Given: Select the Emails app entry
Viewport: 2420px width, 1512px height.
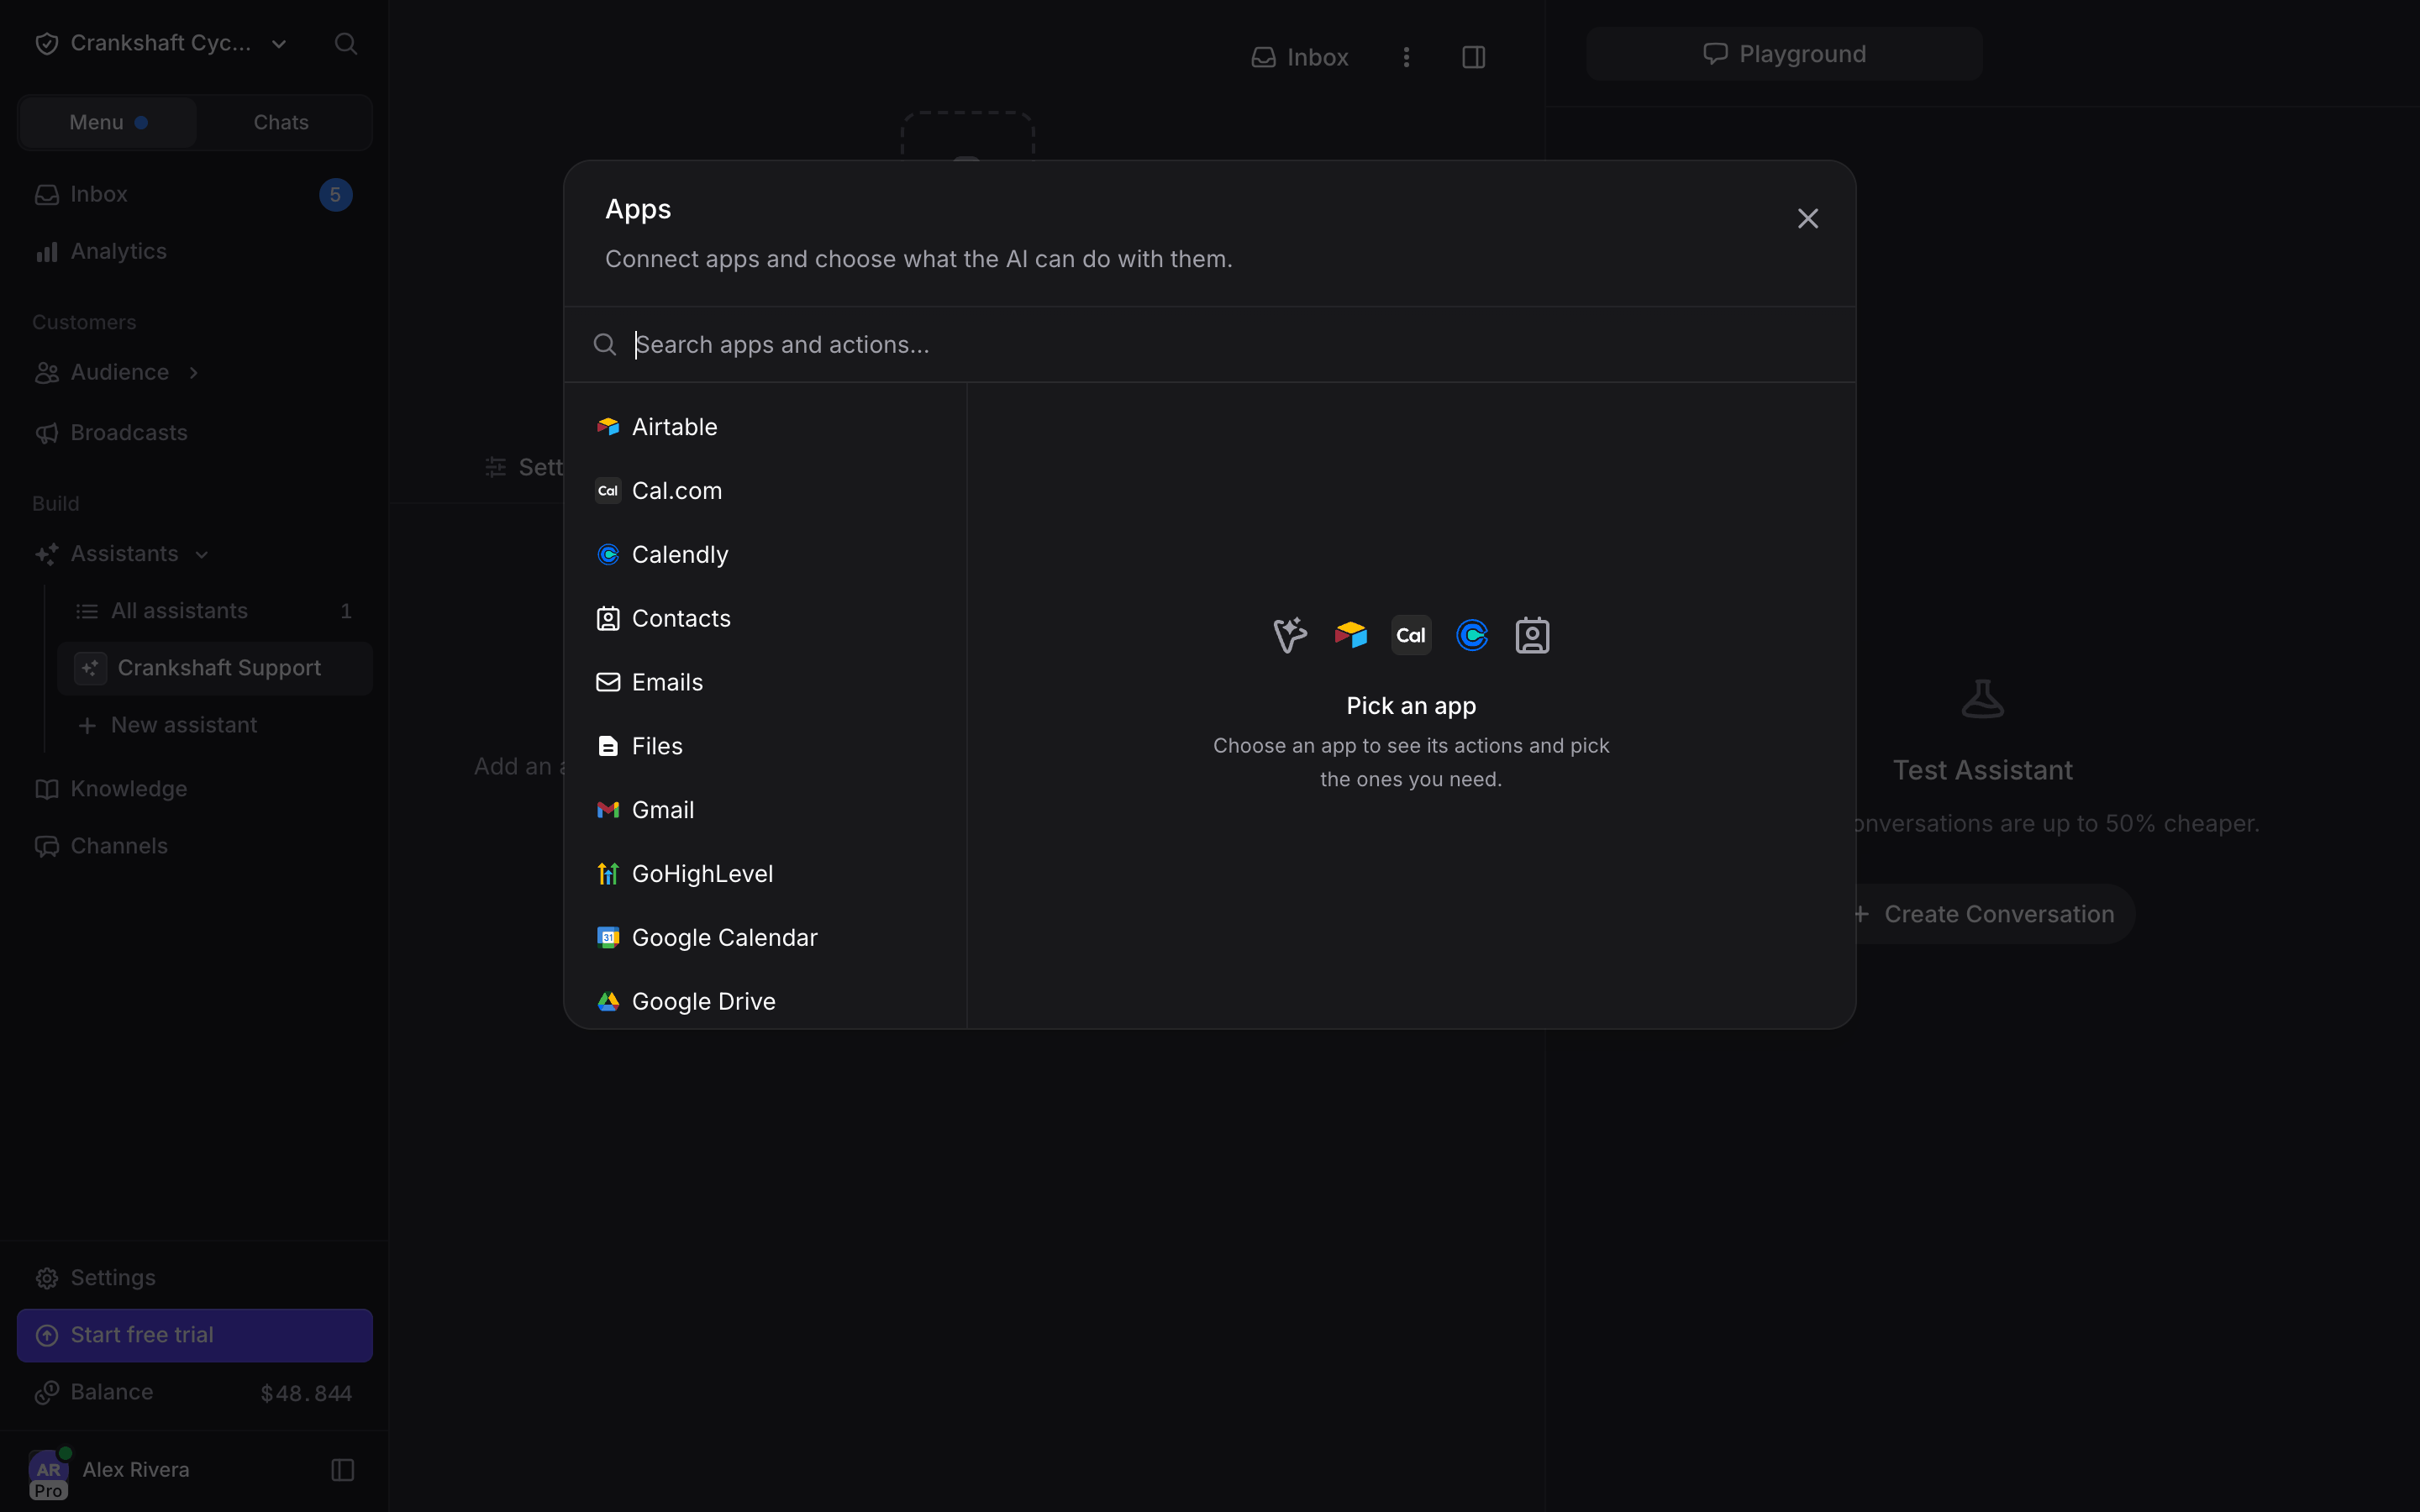Looking at the screenshot, I should pos(765,683).
